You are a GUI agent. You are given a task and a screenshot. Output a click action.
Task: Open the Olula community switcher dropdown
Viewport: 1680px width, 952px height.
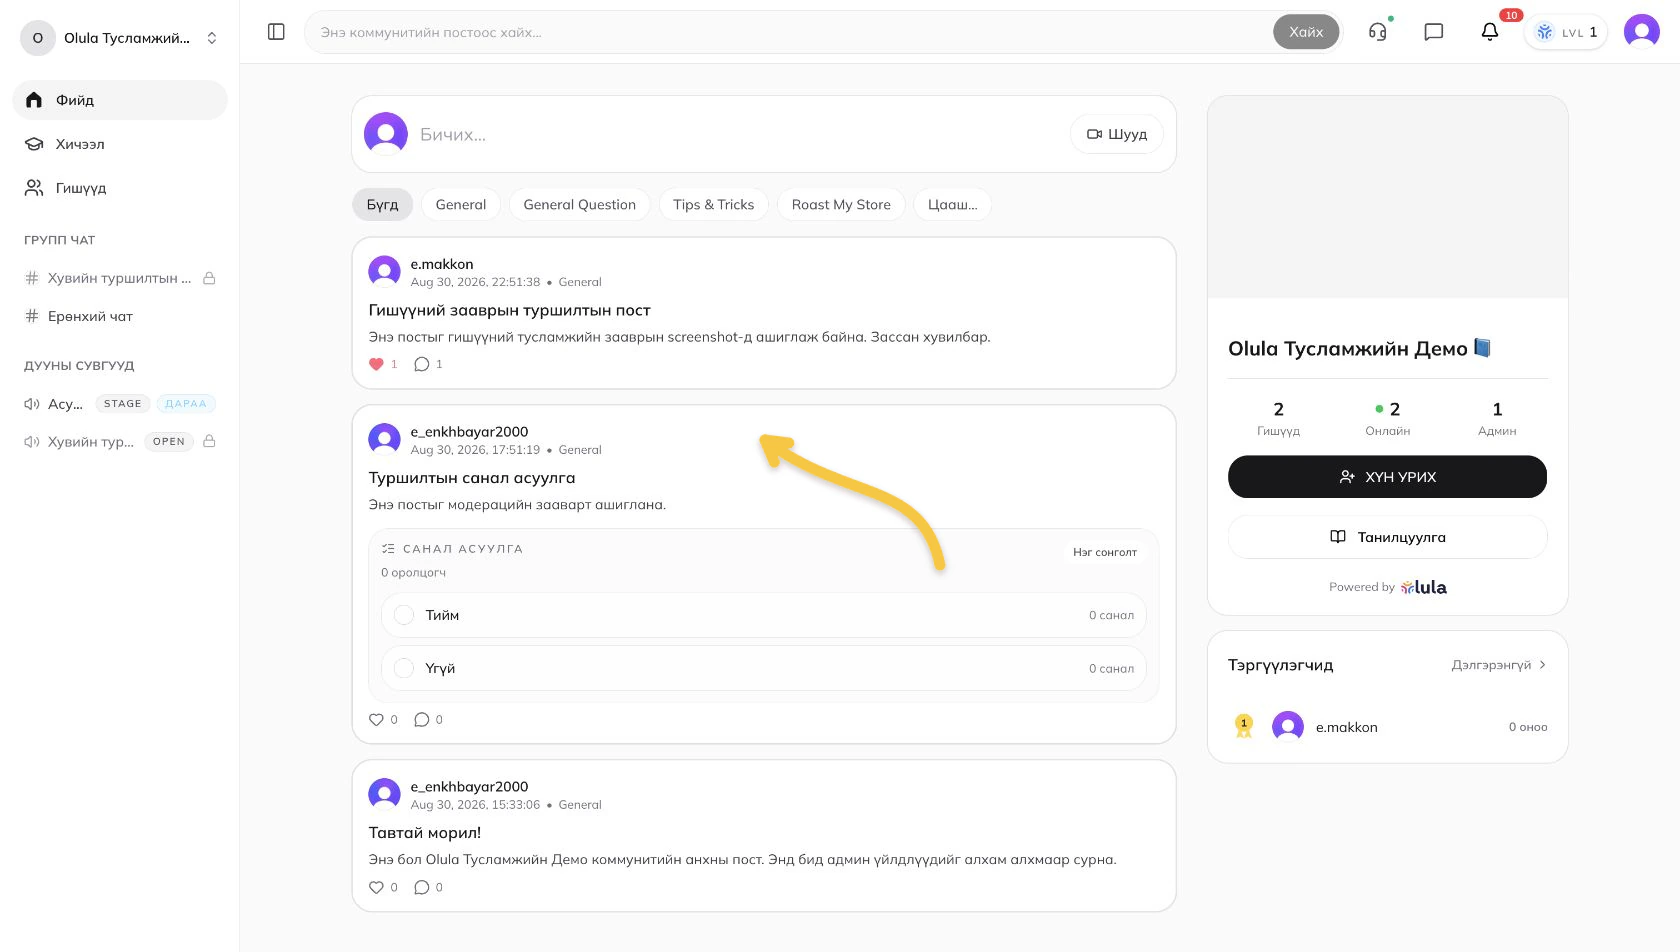[x=120, y=38]
